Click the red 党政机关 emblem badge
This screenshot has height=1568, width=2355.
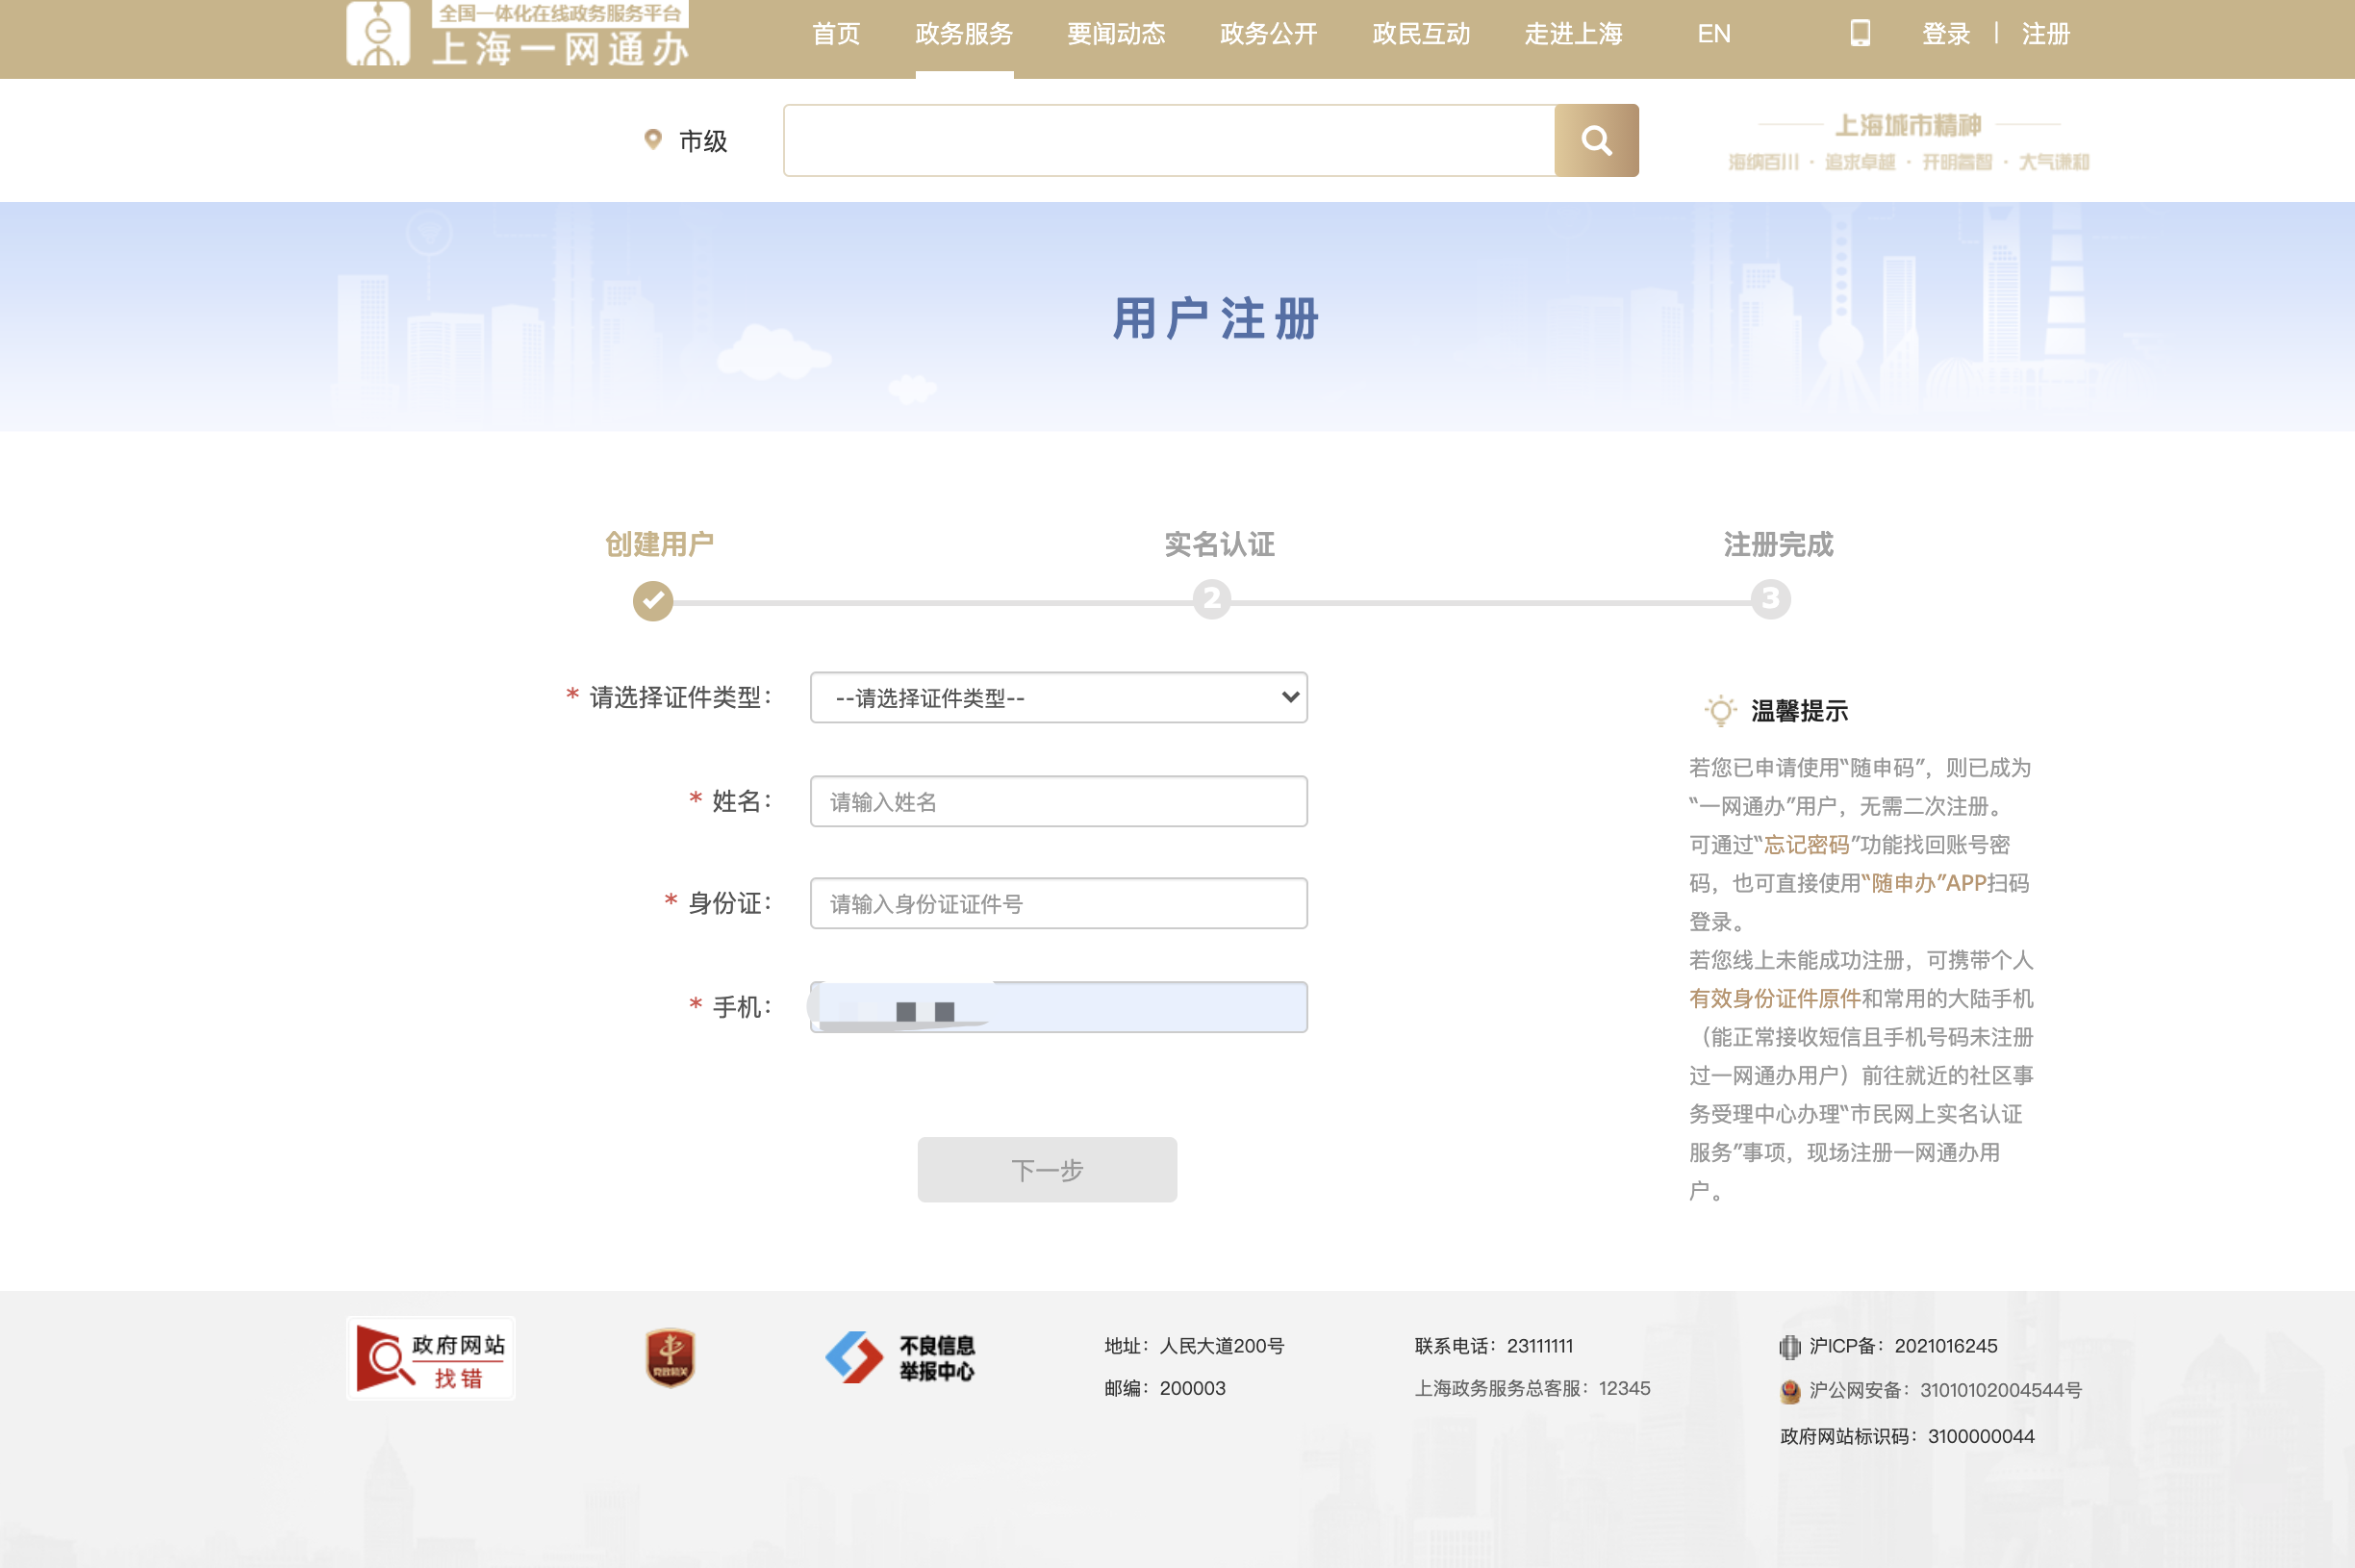click(x=670, y=1357)
